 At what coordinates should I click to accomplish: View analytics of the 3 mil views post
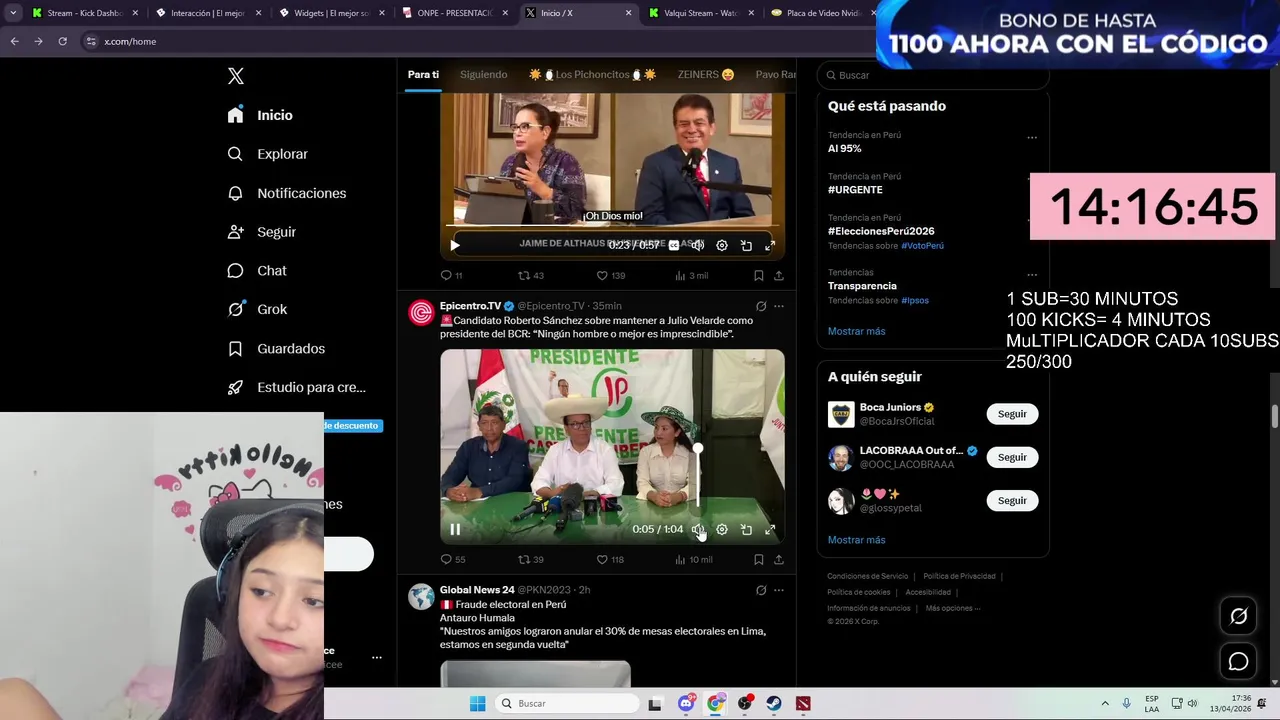pyautogui.click(x=691, y=275)
